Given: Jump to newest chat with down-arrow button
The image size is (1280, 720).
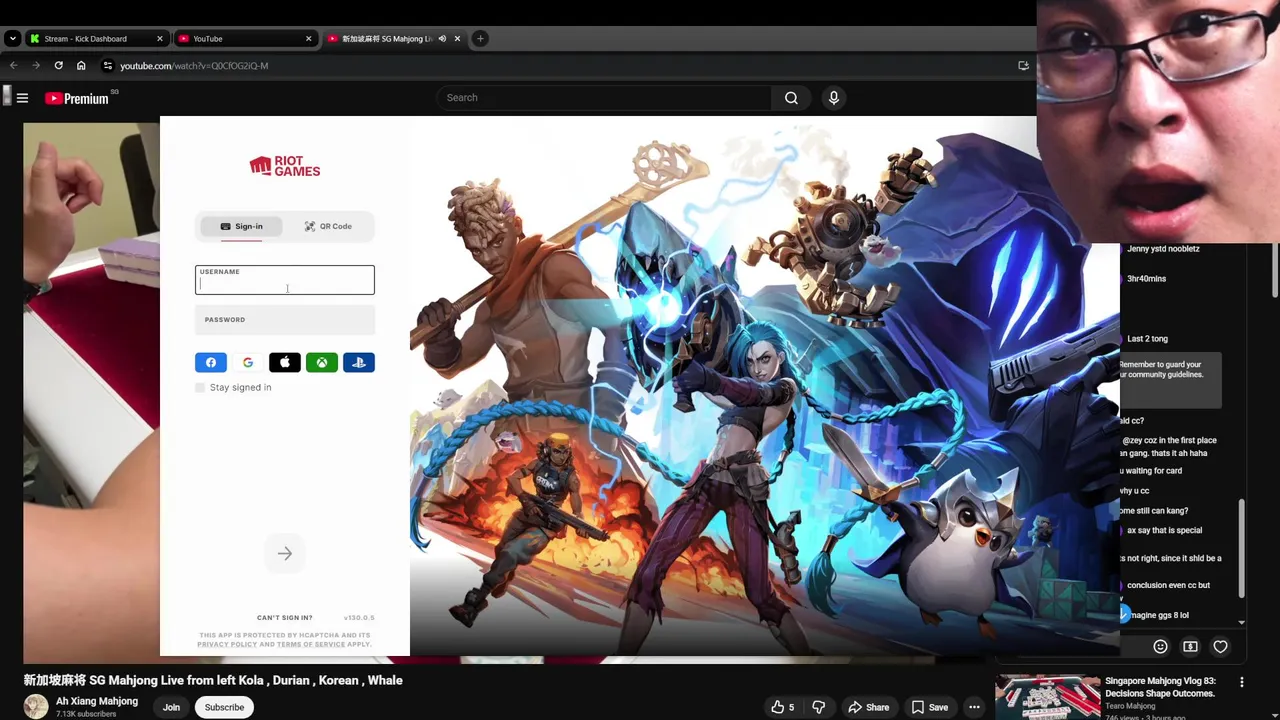Looking at the screenshot, I should click(1124, 614).
